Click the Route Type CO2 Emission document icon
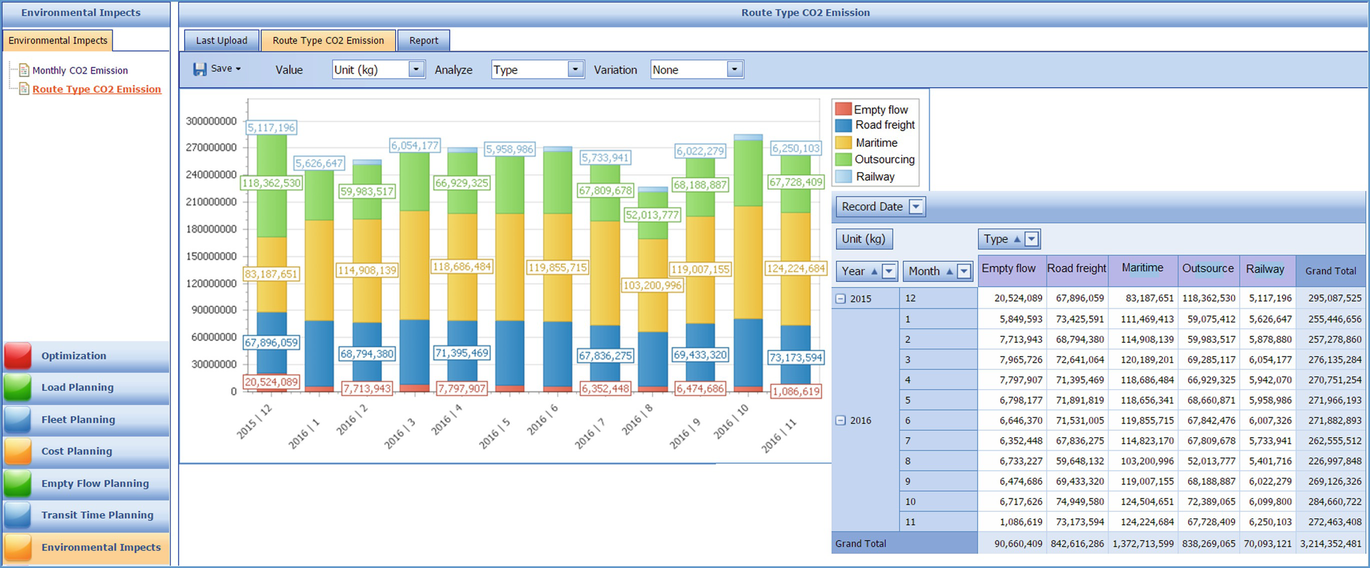 pos(24,89)
